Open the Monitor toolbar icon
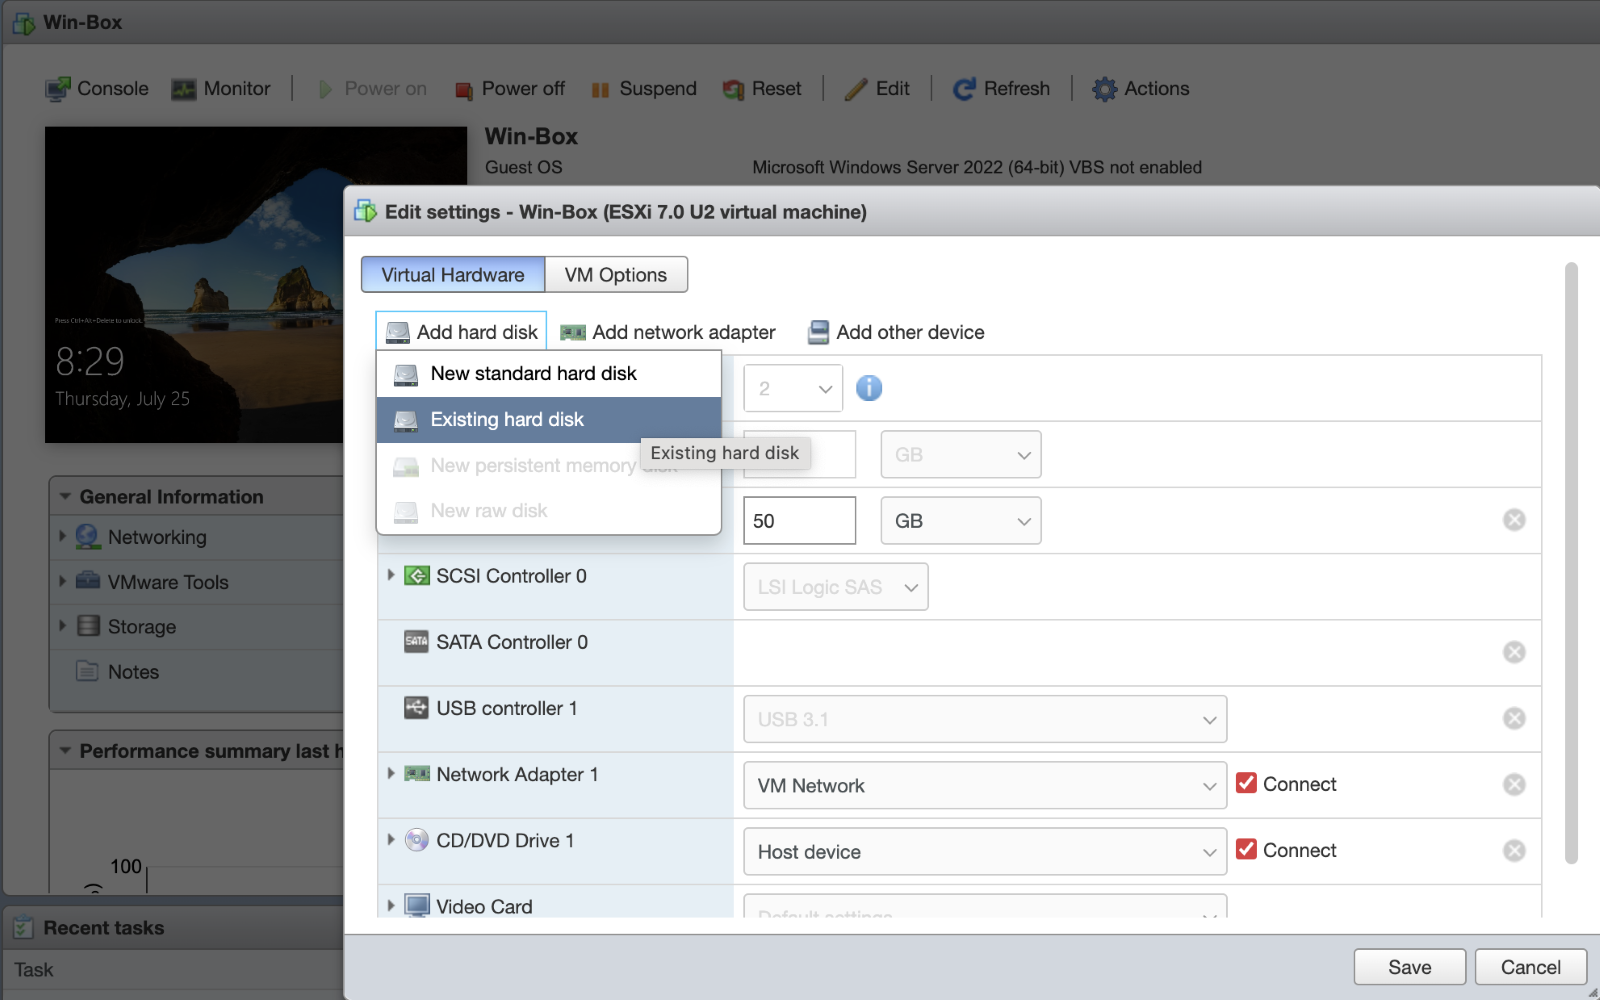This screenshot has height=1000, width=1600. pos(183,89)
